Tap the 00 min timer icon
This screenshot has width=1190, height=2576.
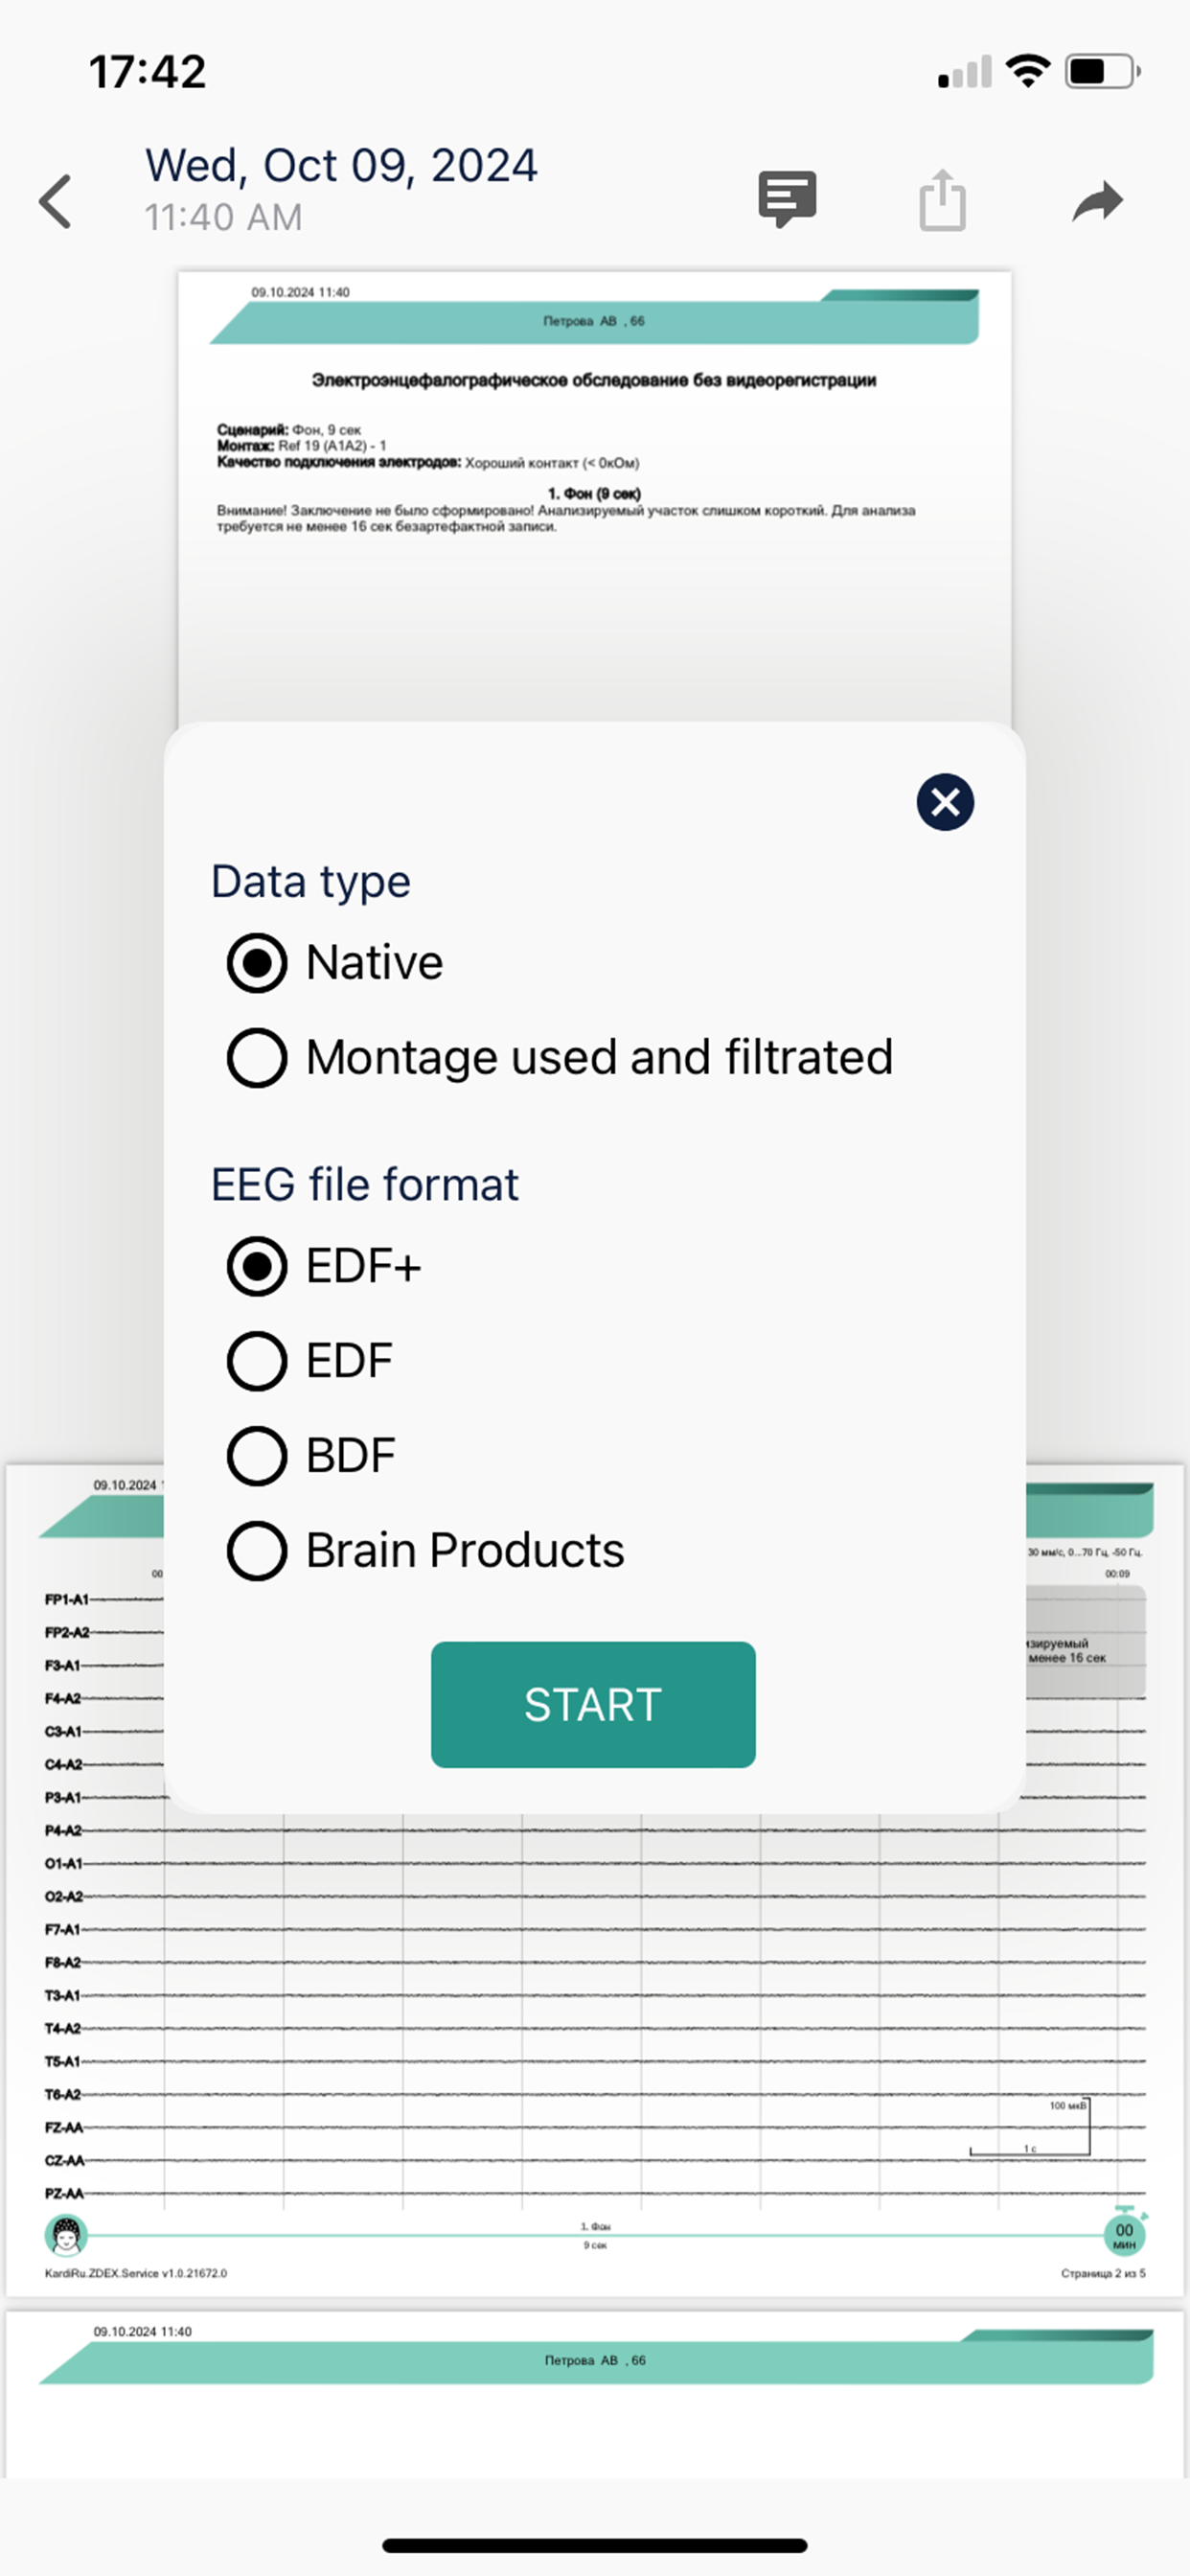[1125, 2234]
